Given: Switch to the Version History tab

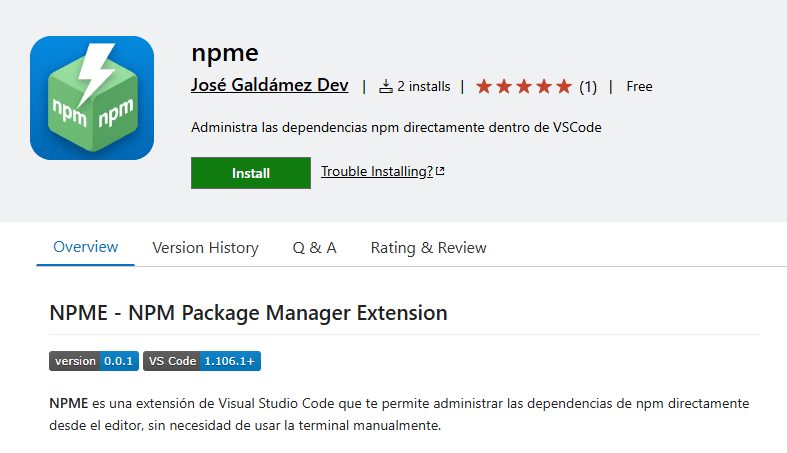Looking at the screenshot, I should (205, 248).
